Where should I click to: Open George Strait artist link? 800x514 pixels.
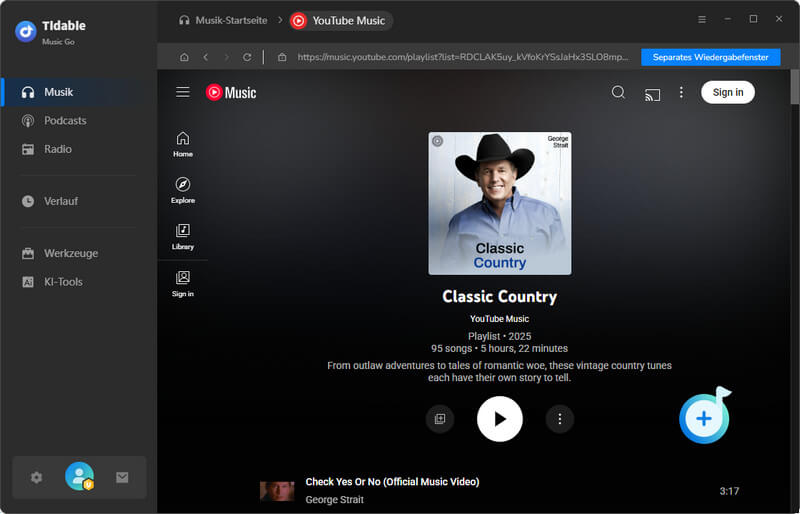(335, 500)
